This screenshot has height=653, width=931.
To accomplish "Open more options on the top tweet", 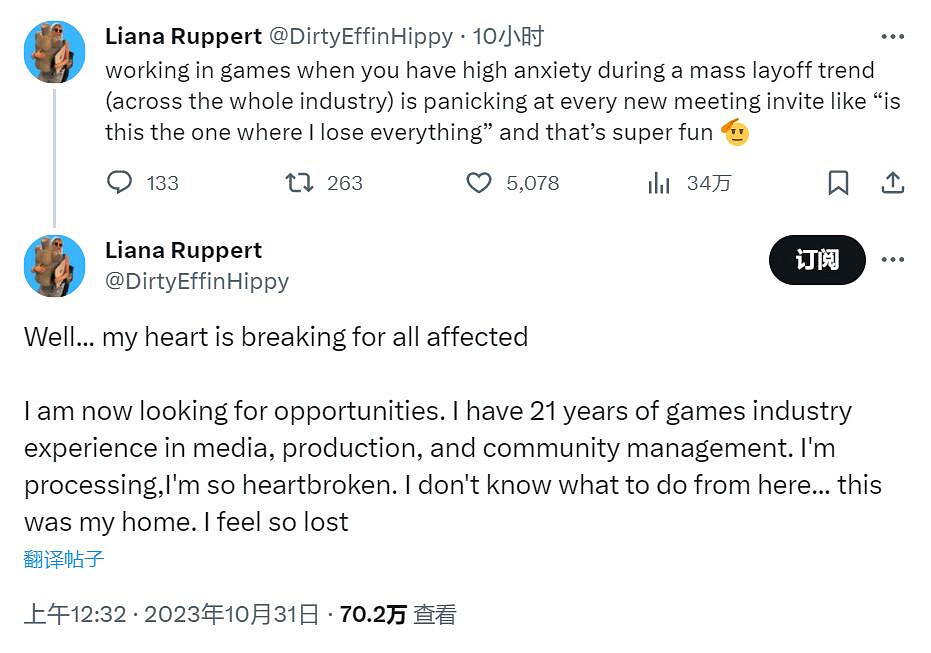I will point(893,37).
